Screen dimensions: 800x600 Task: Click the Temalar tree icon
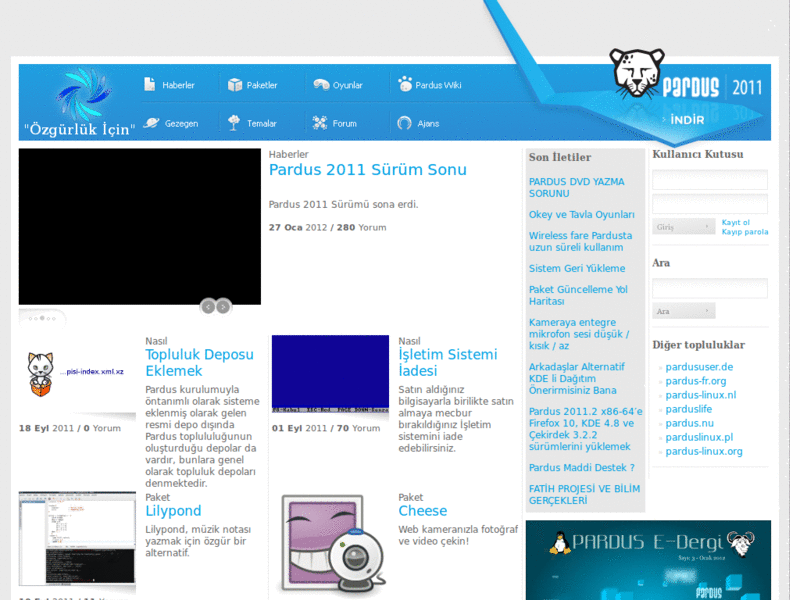click(234, 123)
